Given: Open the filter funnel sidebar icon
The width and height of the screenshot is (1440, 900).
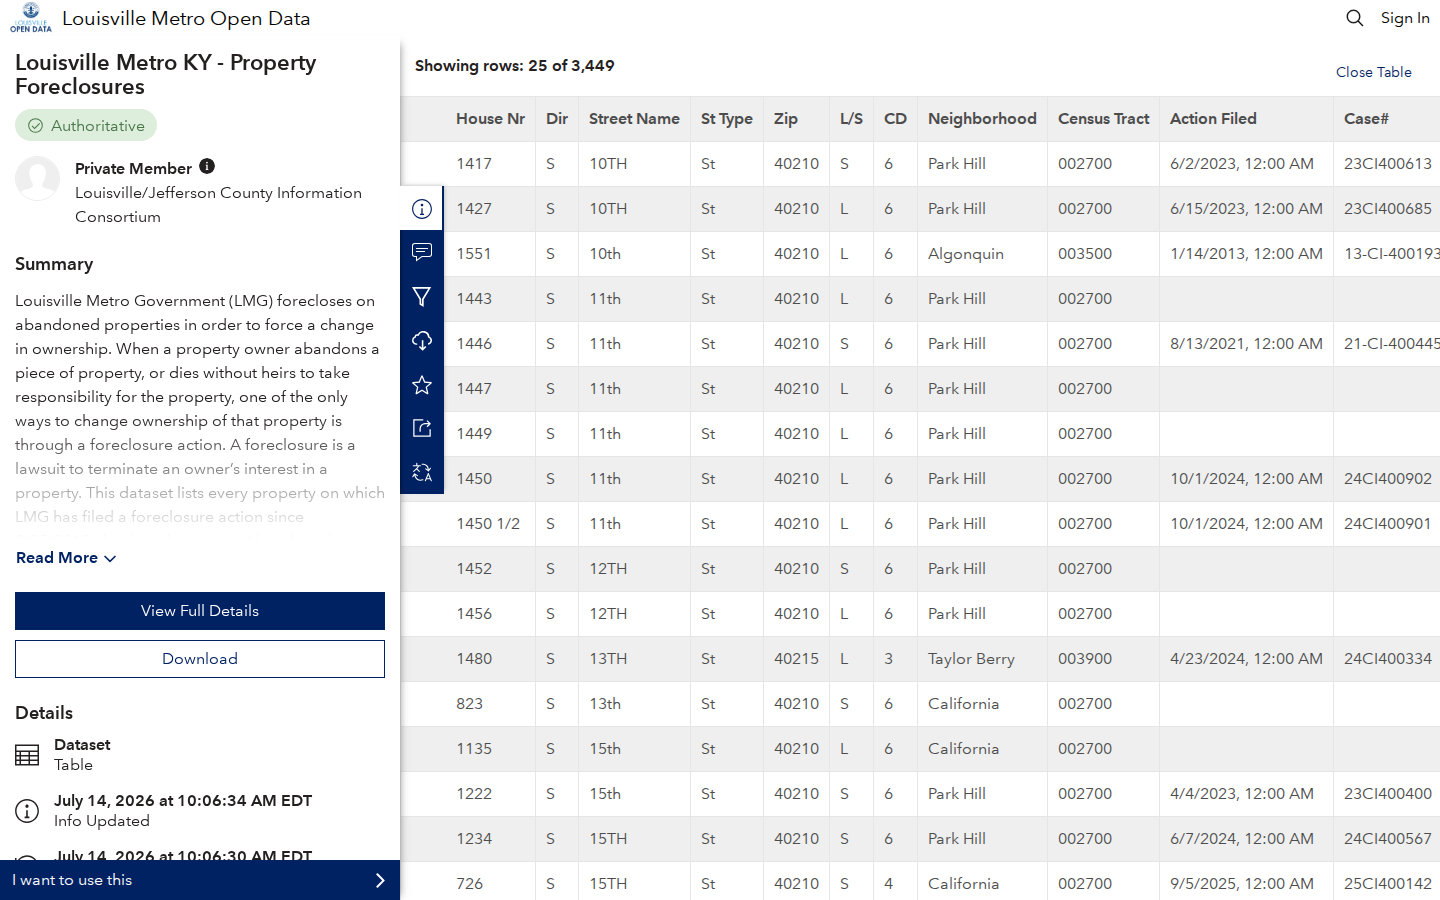Looking at the screenshot, I should [x=422, y=296].
